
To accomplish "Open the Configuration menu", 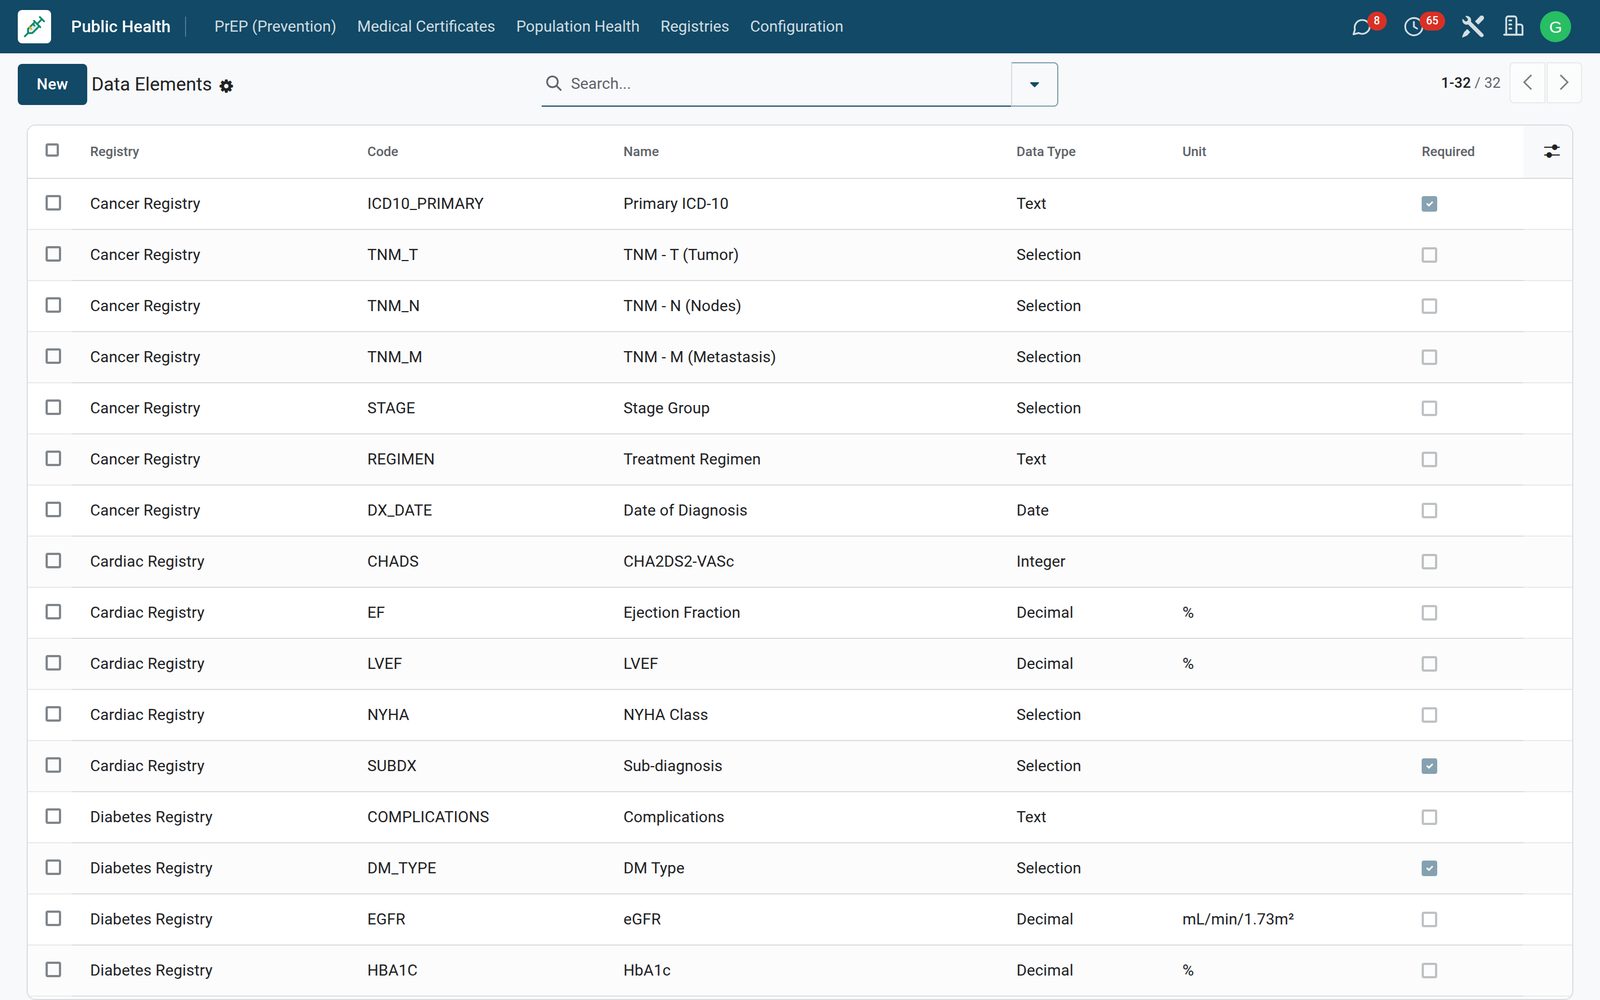I will pyautogui.click(x=796, y=27).
